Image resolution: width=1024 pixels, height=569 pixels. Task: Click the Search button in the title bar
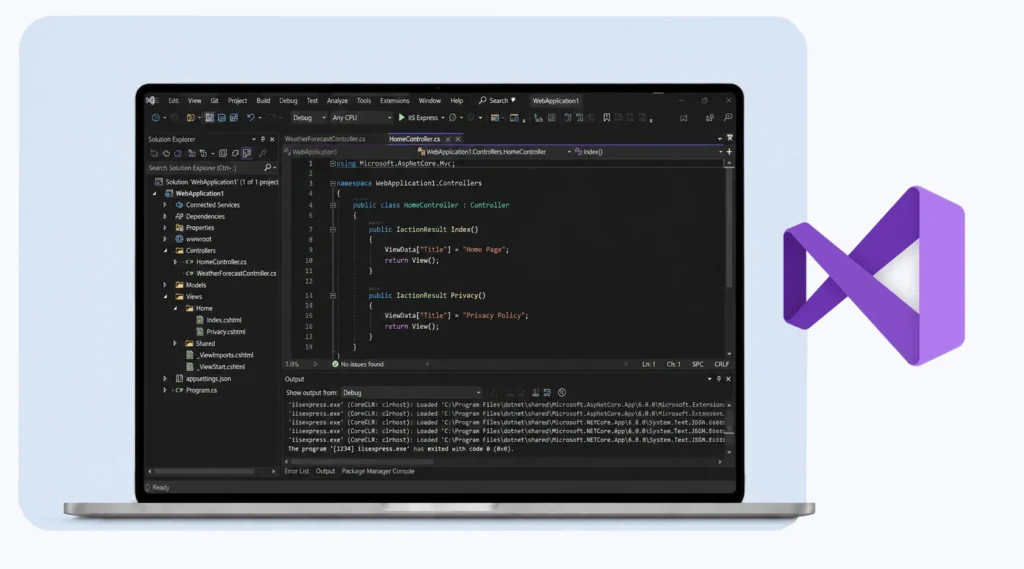tap(498, 101)
